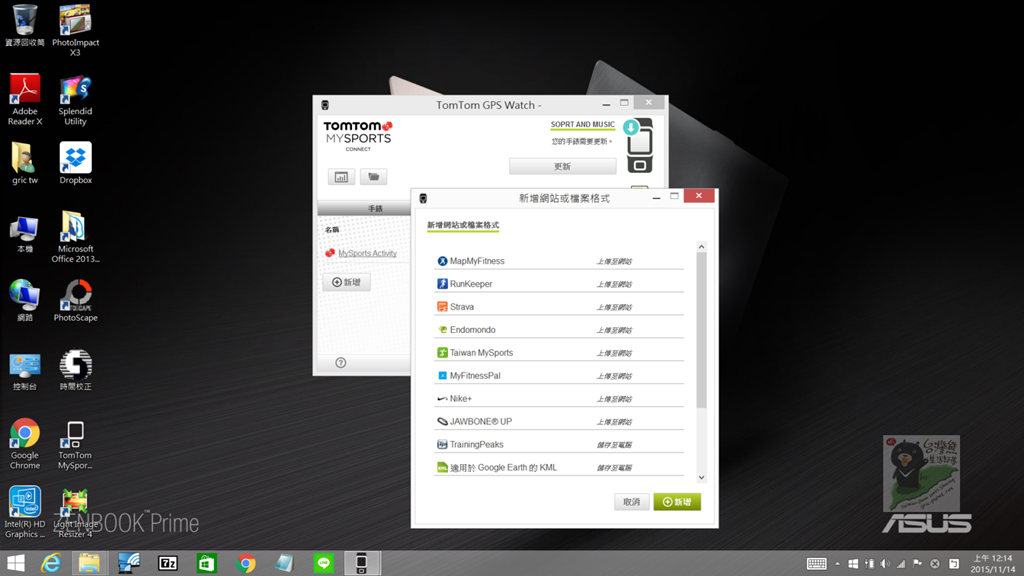Image resolution: width=1024 pixels, height=576 pixels.
Task: Open the volume control in the tray
Action: 885,564
